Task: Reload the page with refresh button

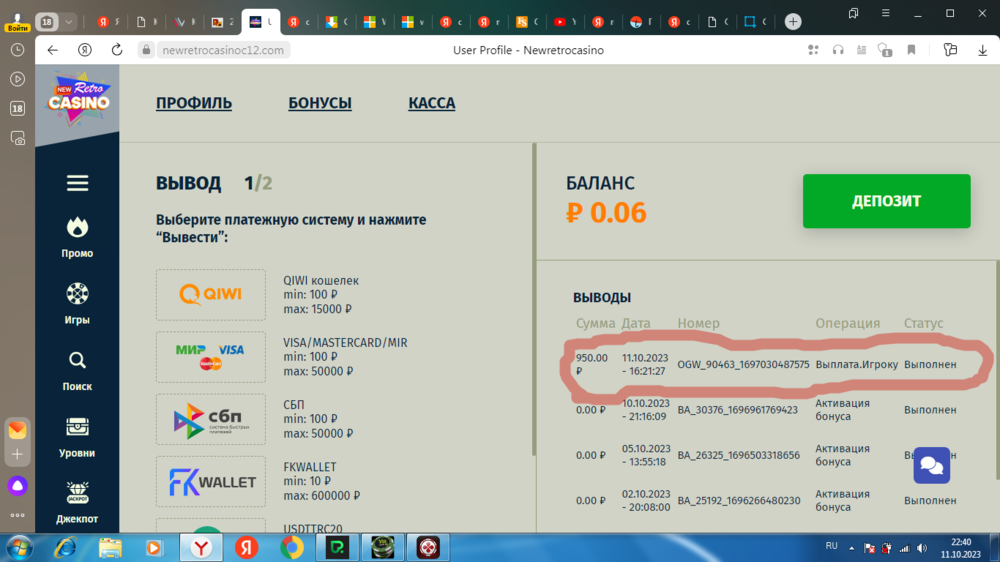Action: point(117,50)
